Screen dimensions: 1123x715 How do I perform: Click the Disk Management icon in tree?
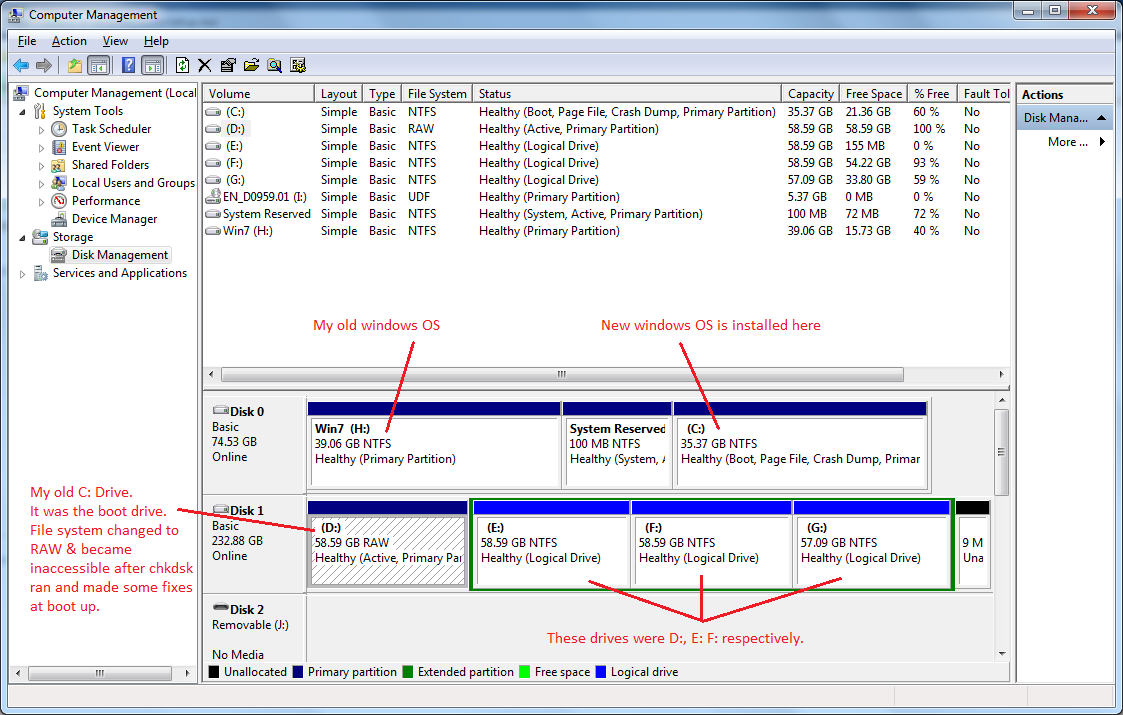tap(59, 255)
